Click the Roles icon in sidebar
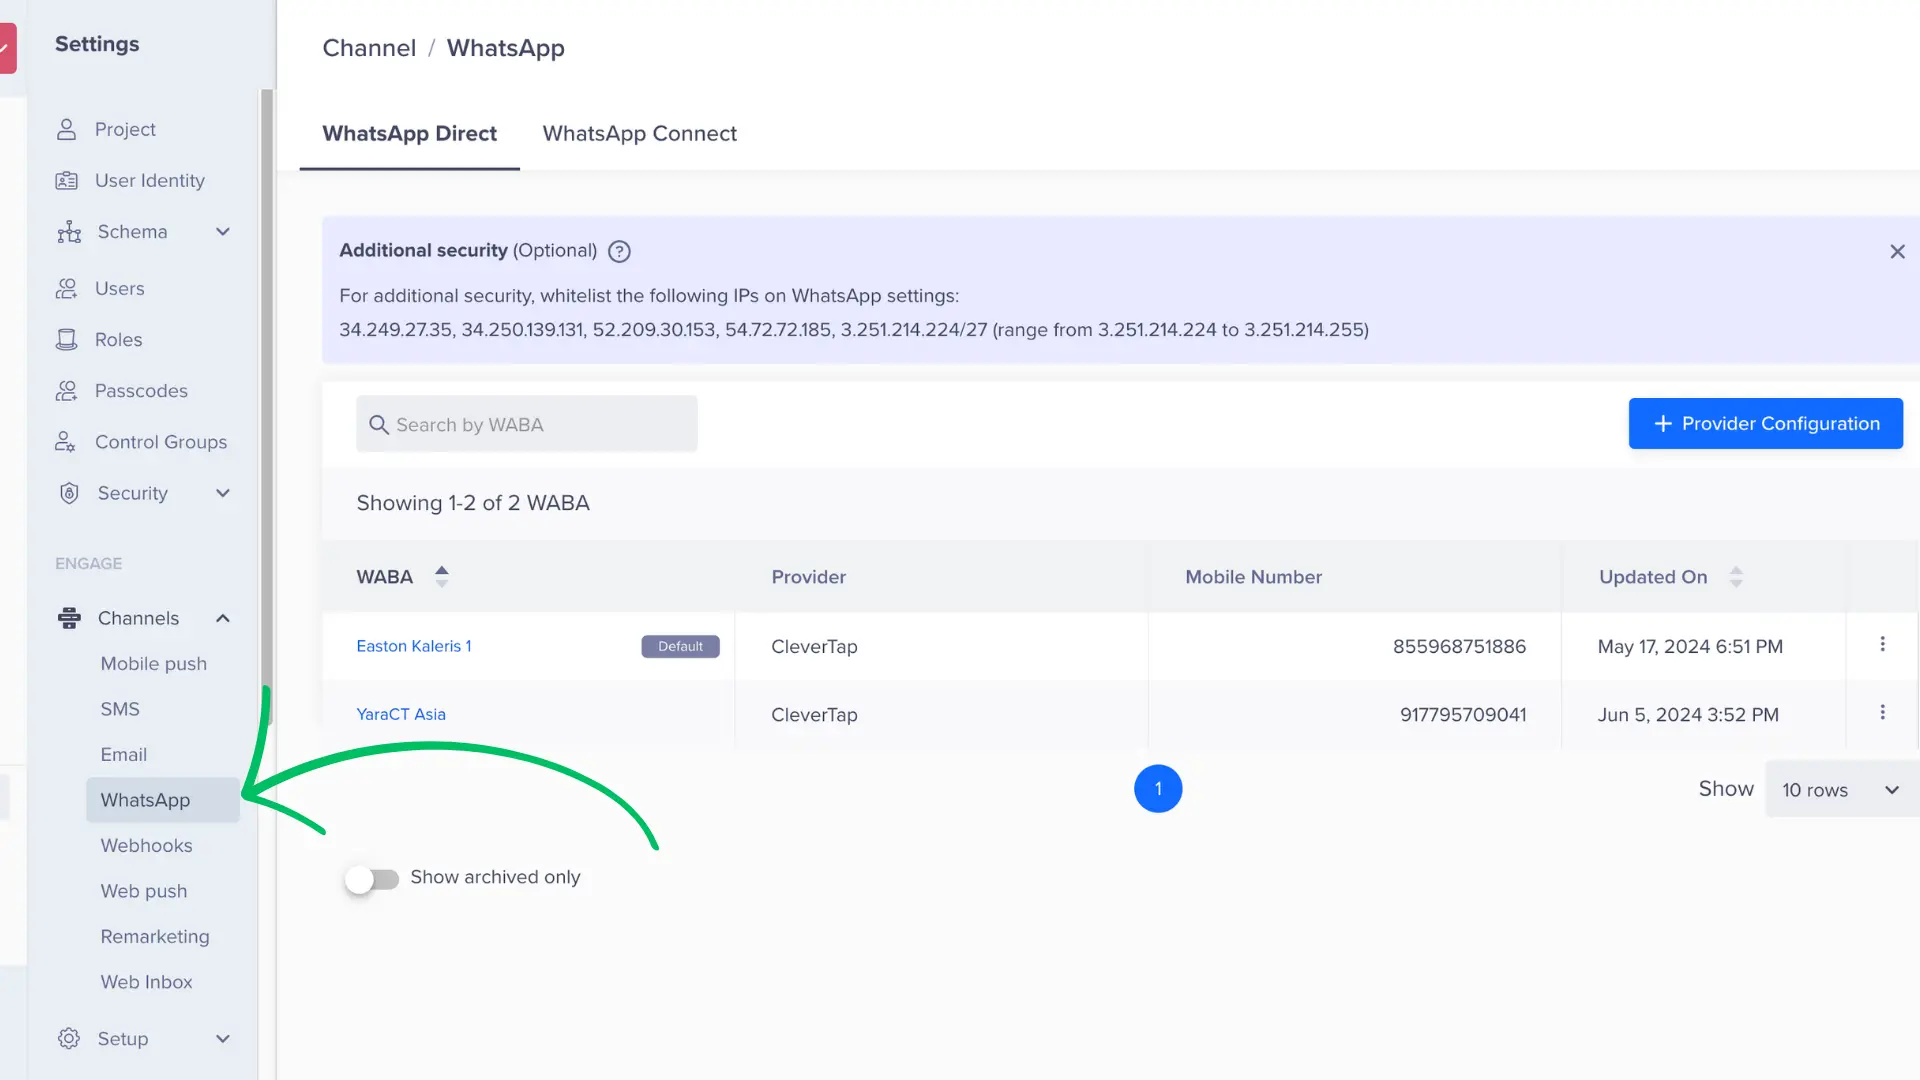Screen dimensions: 1920x1080 (x=66, y=340)
